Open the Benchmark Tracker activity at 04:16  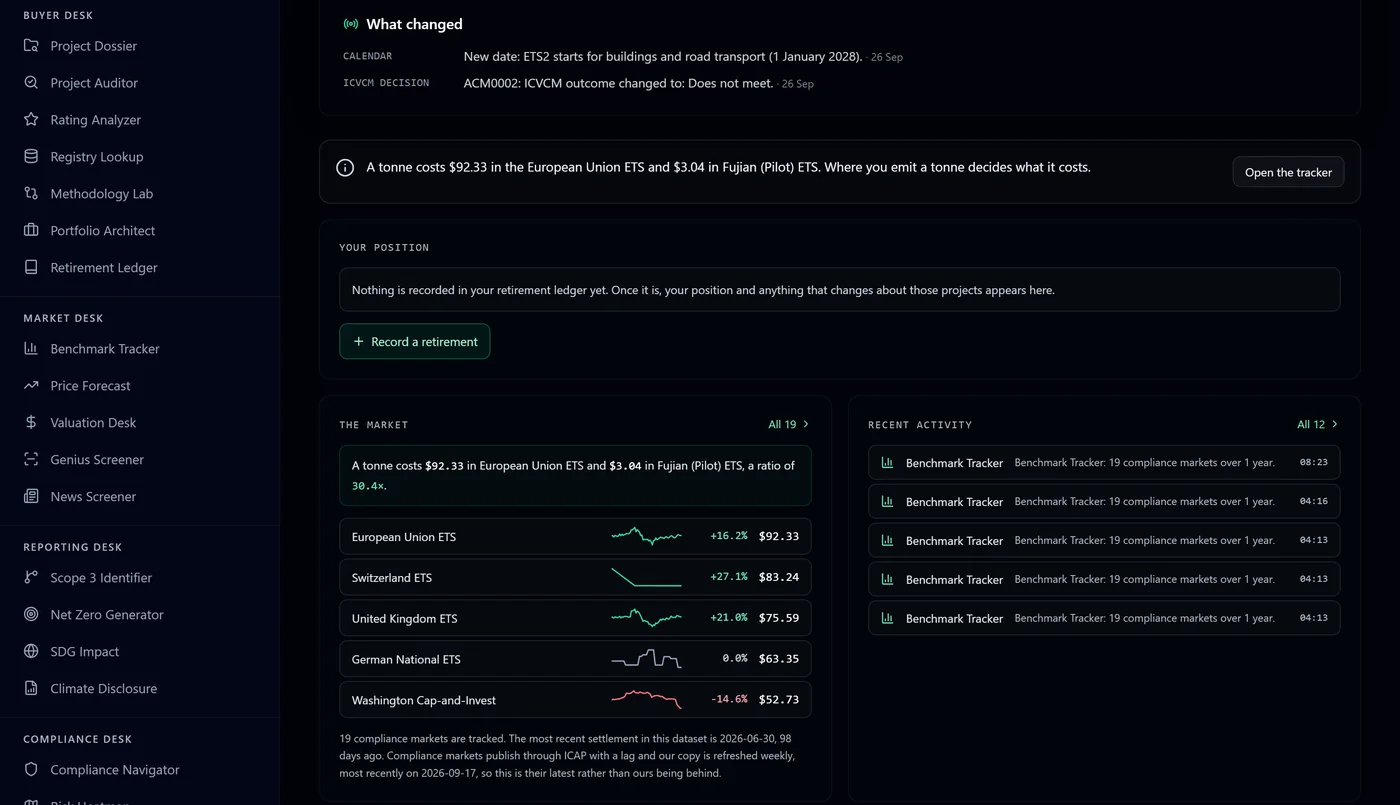pyautogui.click(x=1104, y=501)
